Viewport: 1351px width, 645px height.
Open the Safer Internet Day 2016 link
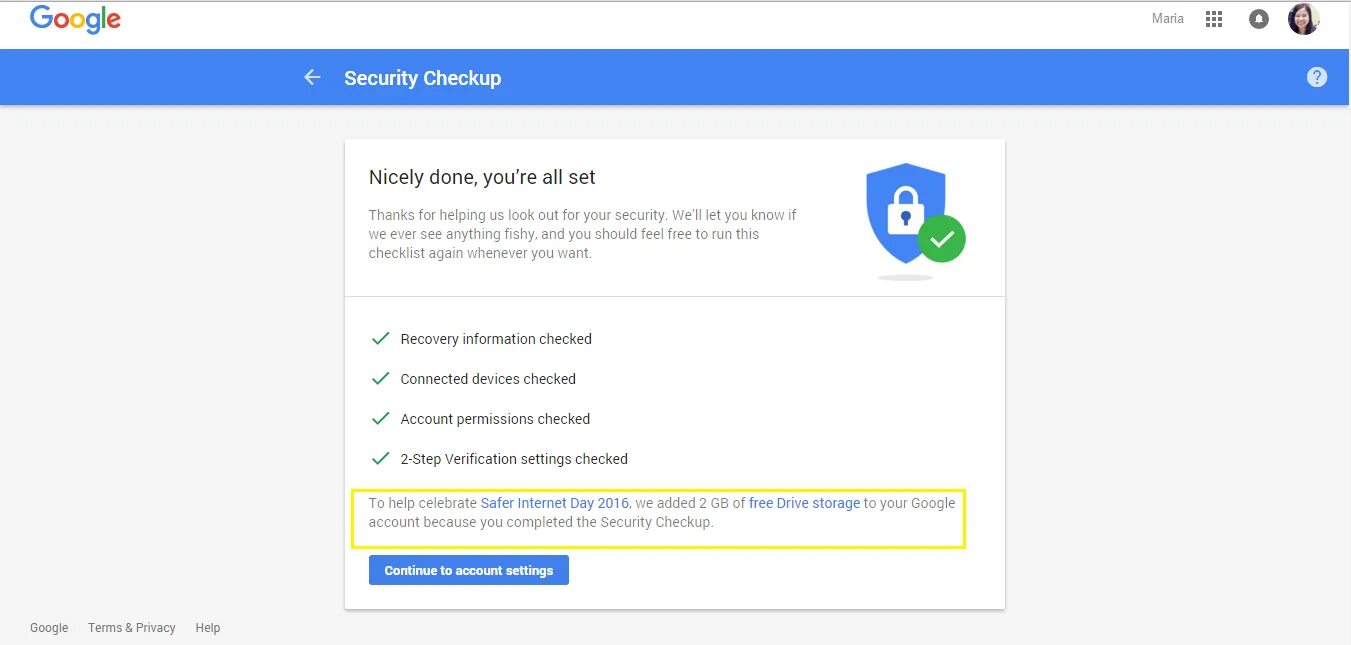tap(555, 503)
